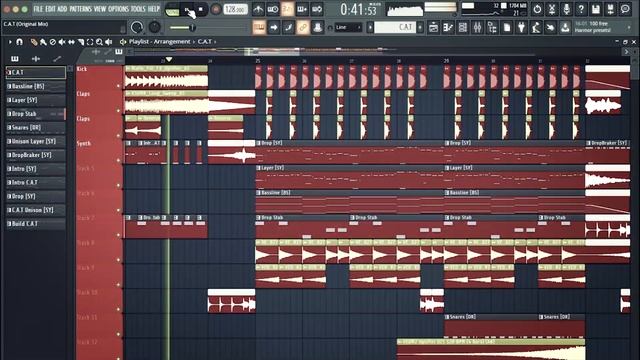The image size is (640, 360).
Task: Adjust the main volume knob
Action: 137,28
